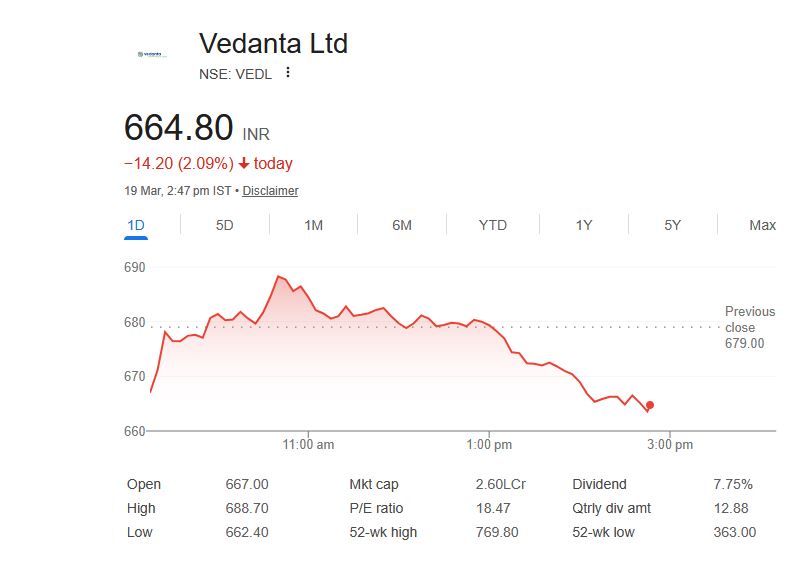
Task: Click the chart's peak near 688
Action: point(279,276)
